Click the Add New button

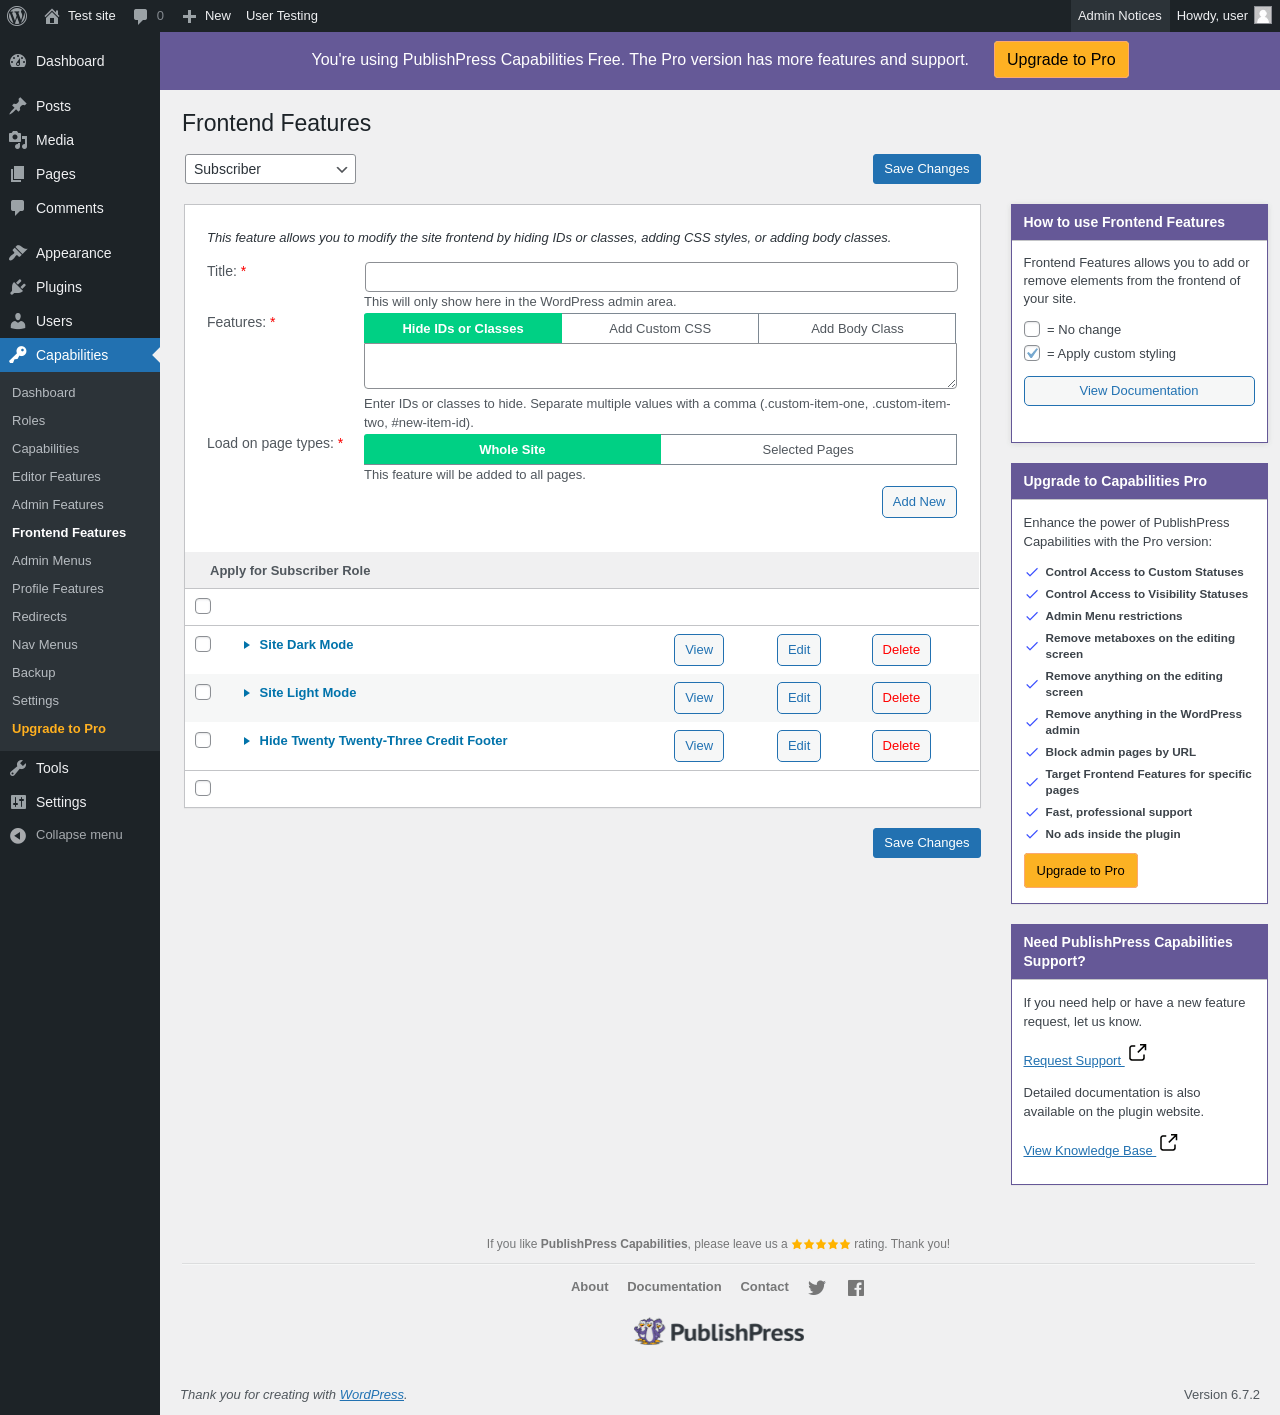(919, 502)
